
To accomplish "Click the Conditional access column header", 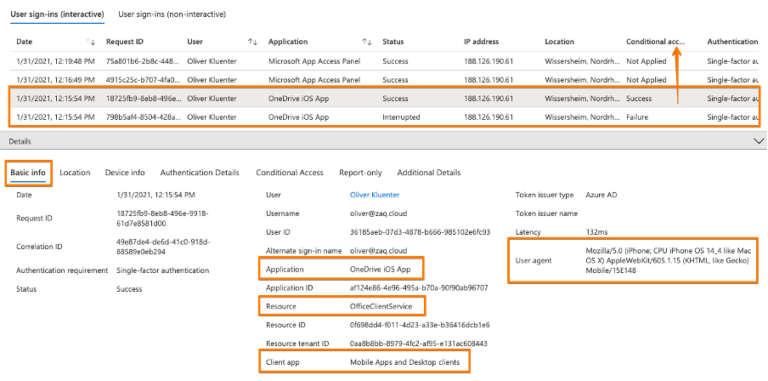I will click(x=655, y=42).
